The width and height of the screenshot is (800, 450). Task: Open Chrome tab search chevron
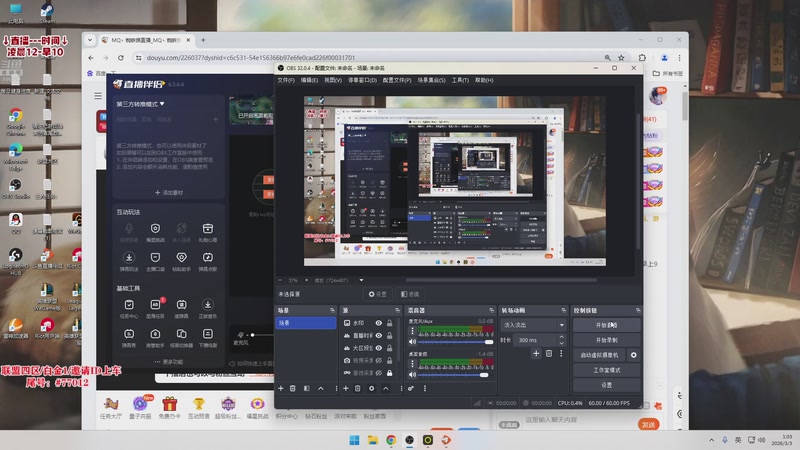(90, 40)
